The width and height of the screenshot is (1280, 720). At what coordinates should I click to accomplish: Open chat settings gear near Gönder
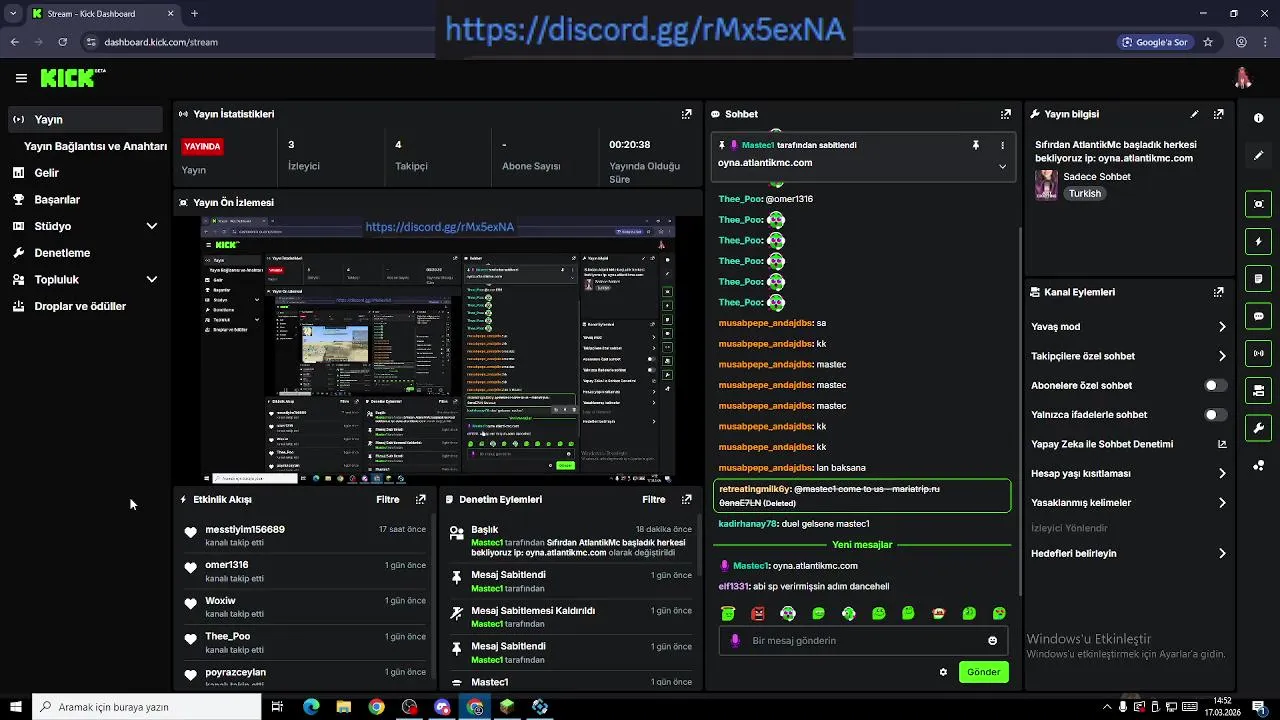pos(943,672)
